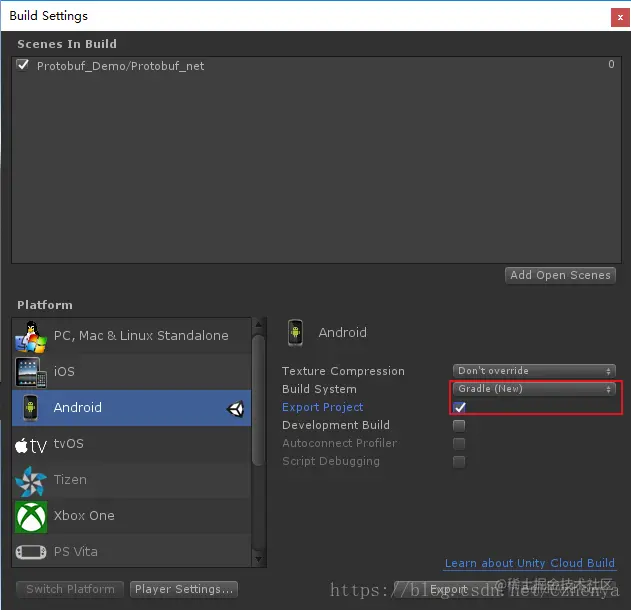This screenshot has width=631, height=610.
Task: Uncheck the Protobuf_Demo/Protobuf_net scene checkbox
Action: (x=23, y=65)
